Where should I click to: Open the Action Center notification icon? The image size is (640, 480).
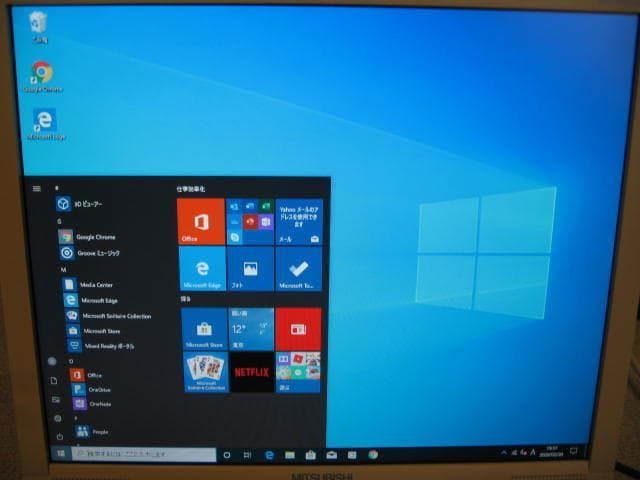pos(574,451)
